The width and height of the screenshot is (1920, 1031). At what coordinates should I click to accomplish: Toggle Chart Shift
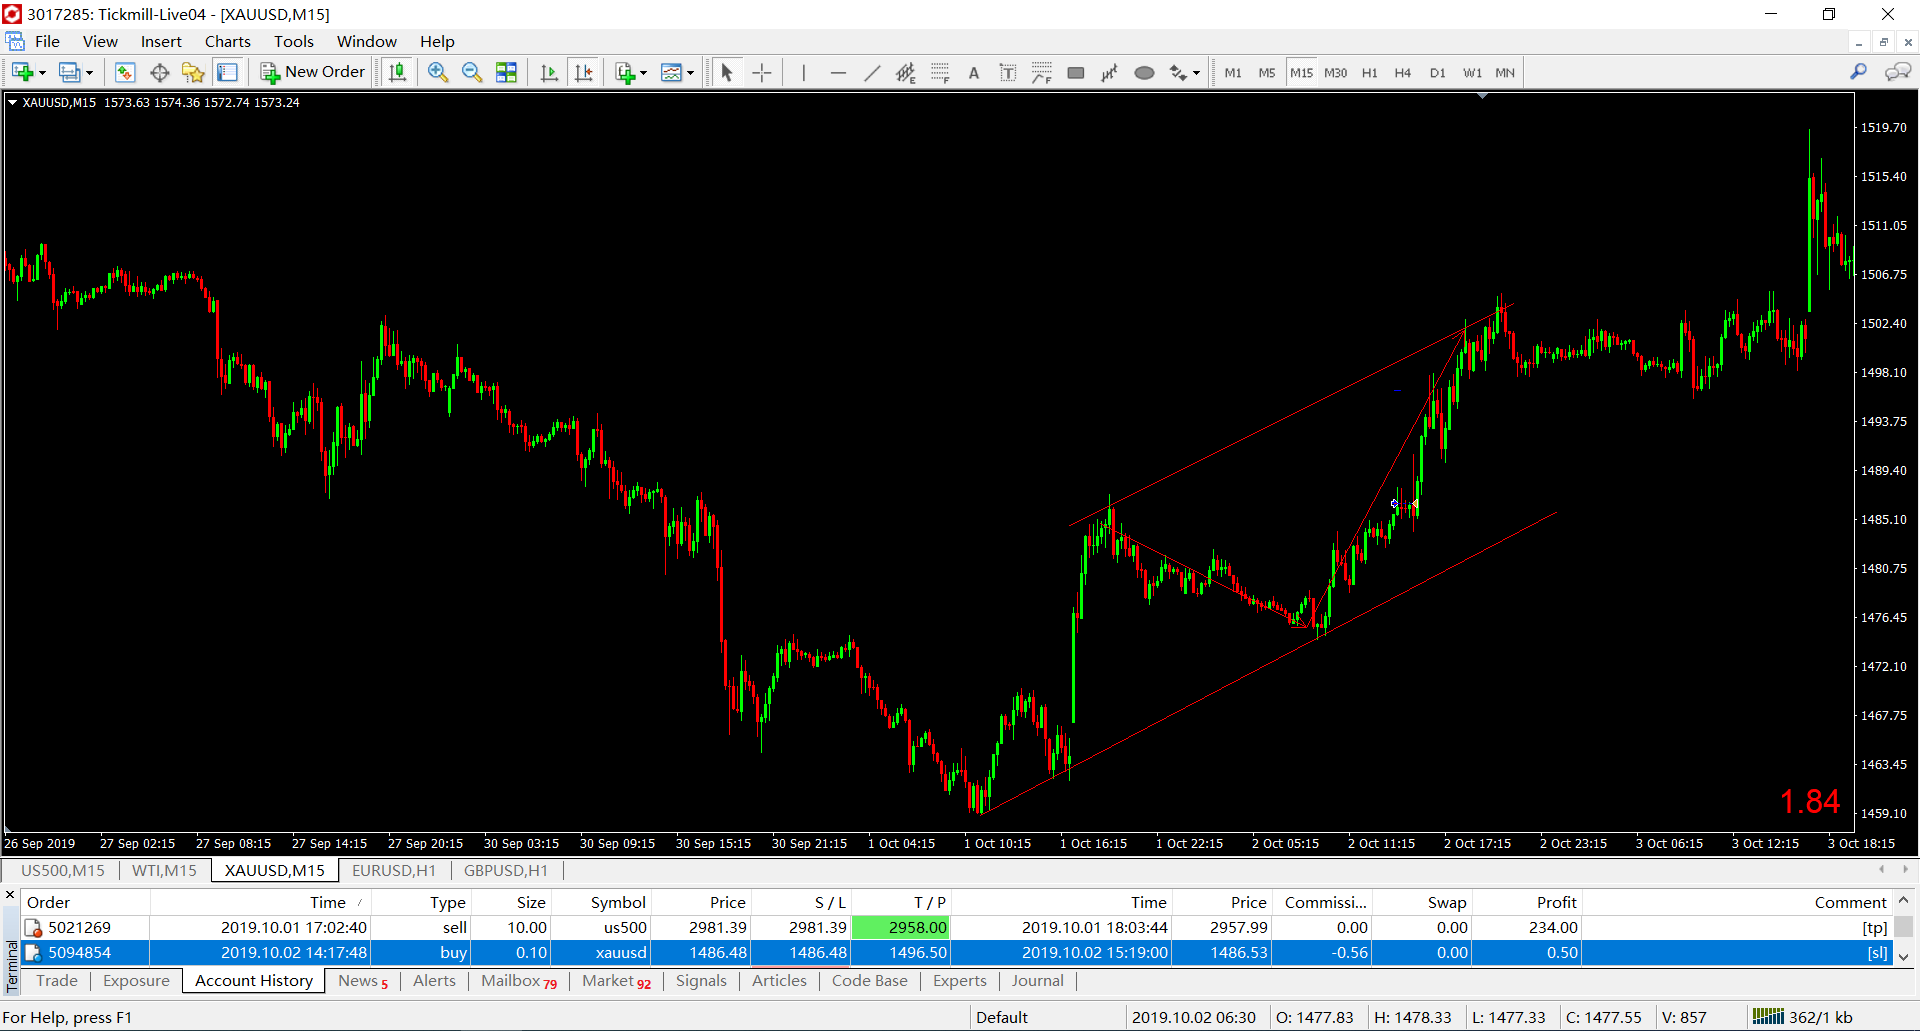584,72
